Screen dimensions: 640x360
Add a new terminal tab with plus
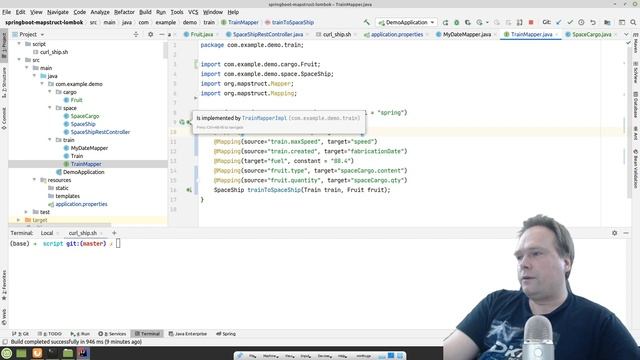click(x=114, y=233)
